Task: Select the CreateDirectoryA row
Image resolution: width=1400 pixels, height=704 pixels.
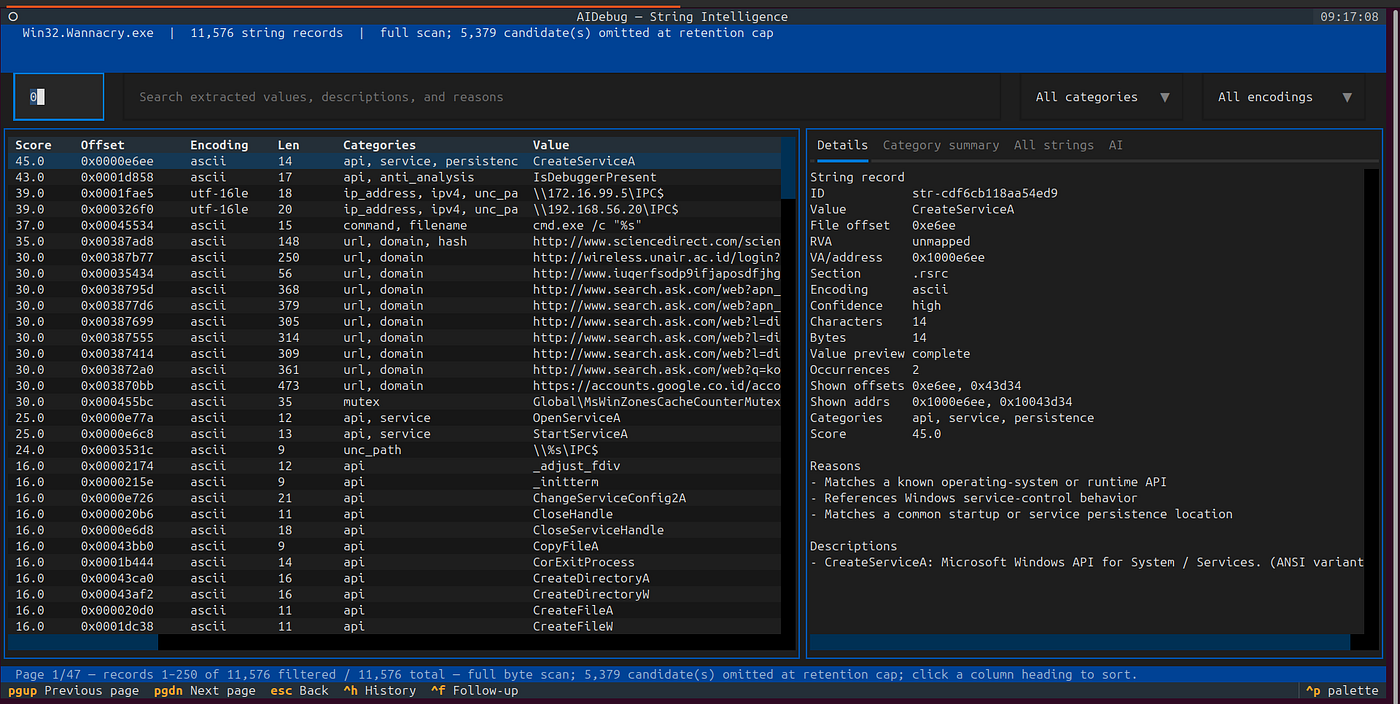Action: (395, 578)
